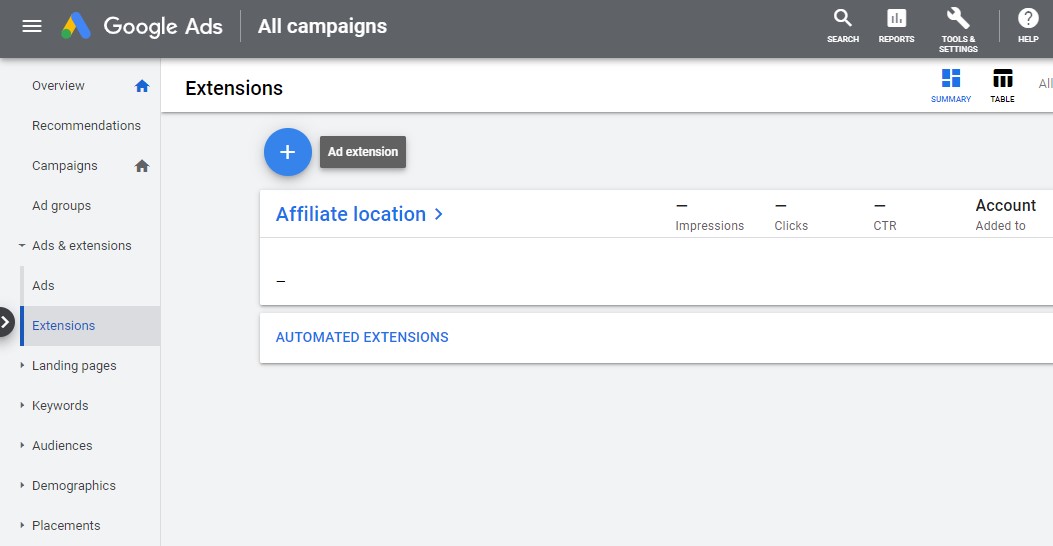This screenshot has height=546, width=1053.
Task: Expand the side panel arrow handle
Action: [x=6, y=322]
